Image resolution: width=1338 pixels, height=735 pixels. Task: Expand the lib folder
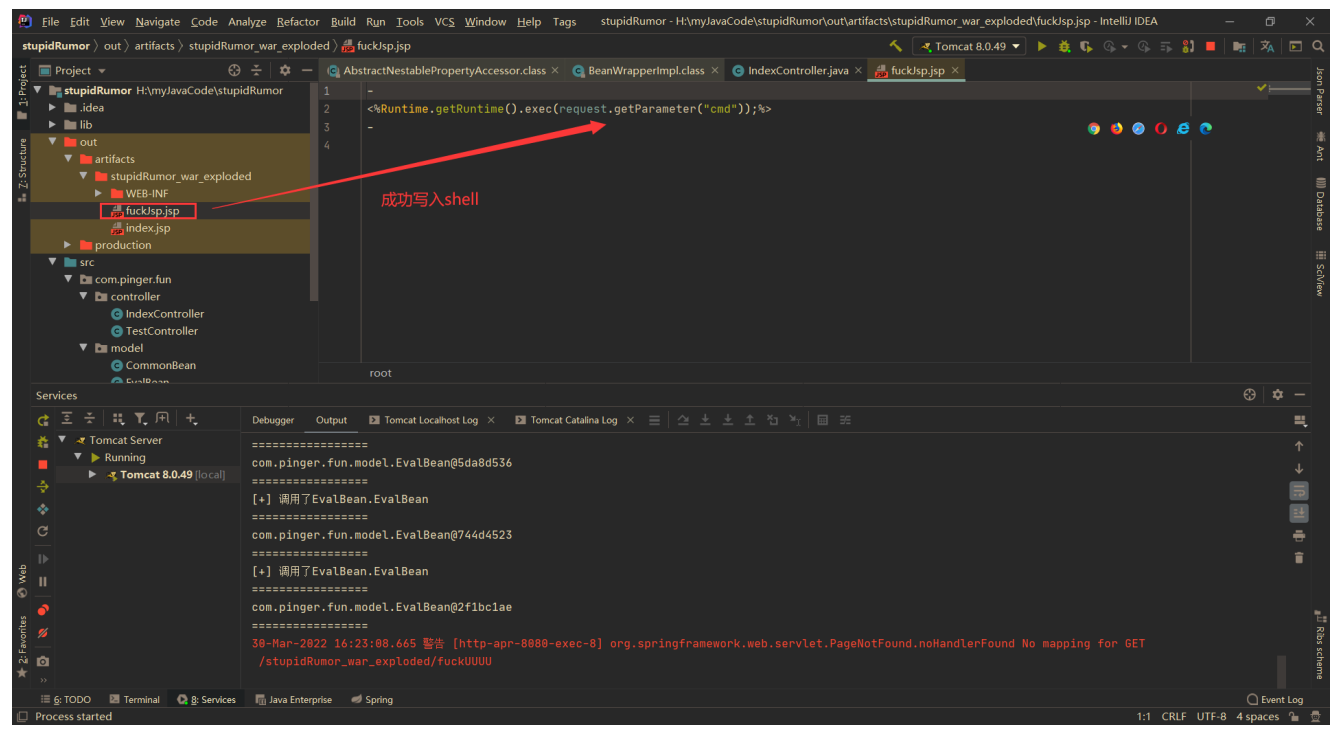coord(53,125)
